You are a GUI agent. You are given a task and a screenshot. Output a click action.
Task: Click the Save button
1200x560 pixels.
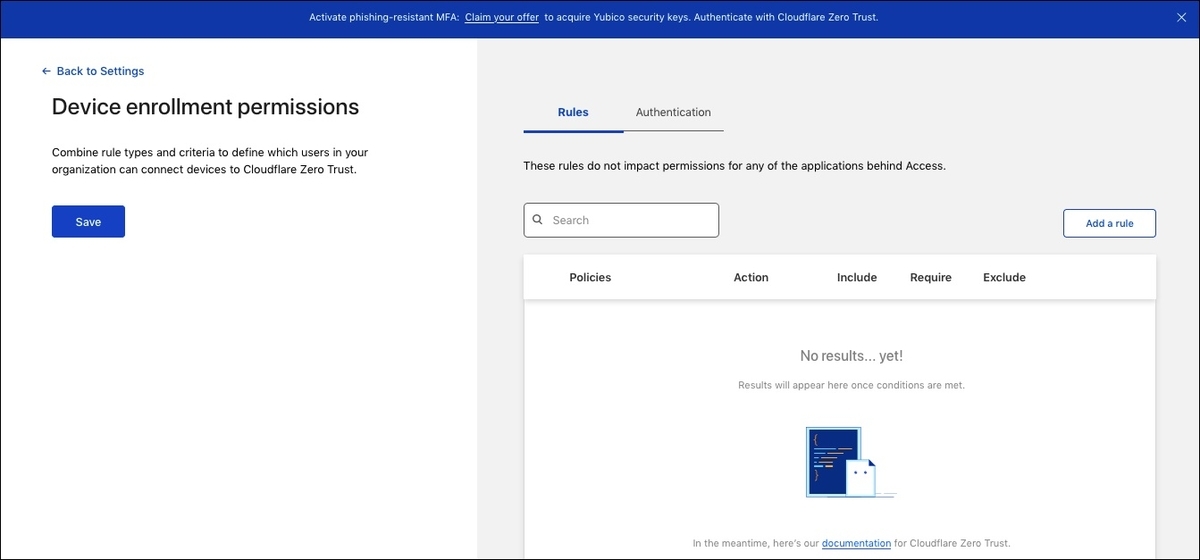(x=88, y=222)
